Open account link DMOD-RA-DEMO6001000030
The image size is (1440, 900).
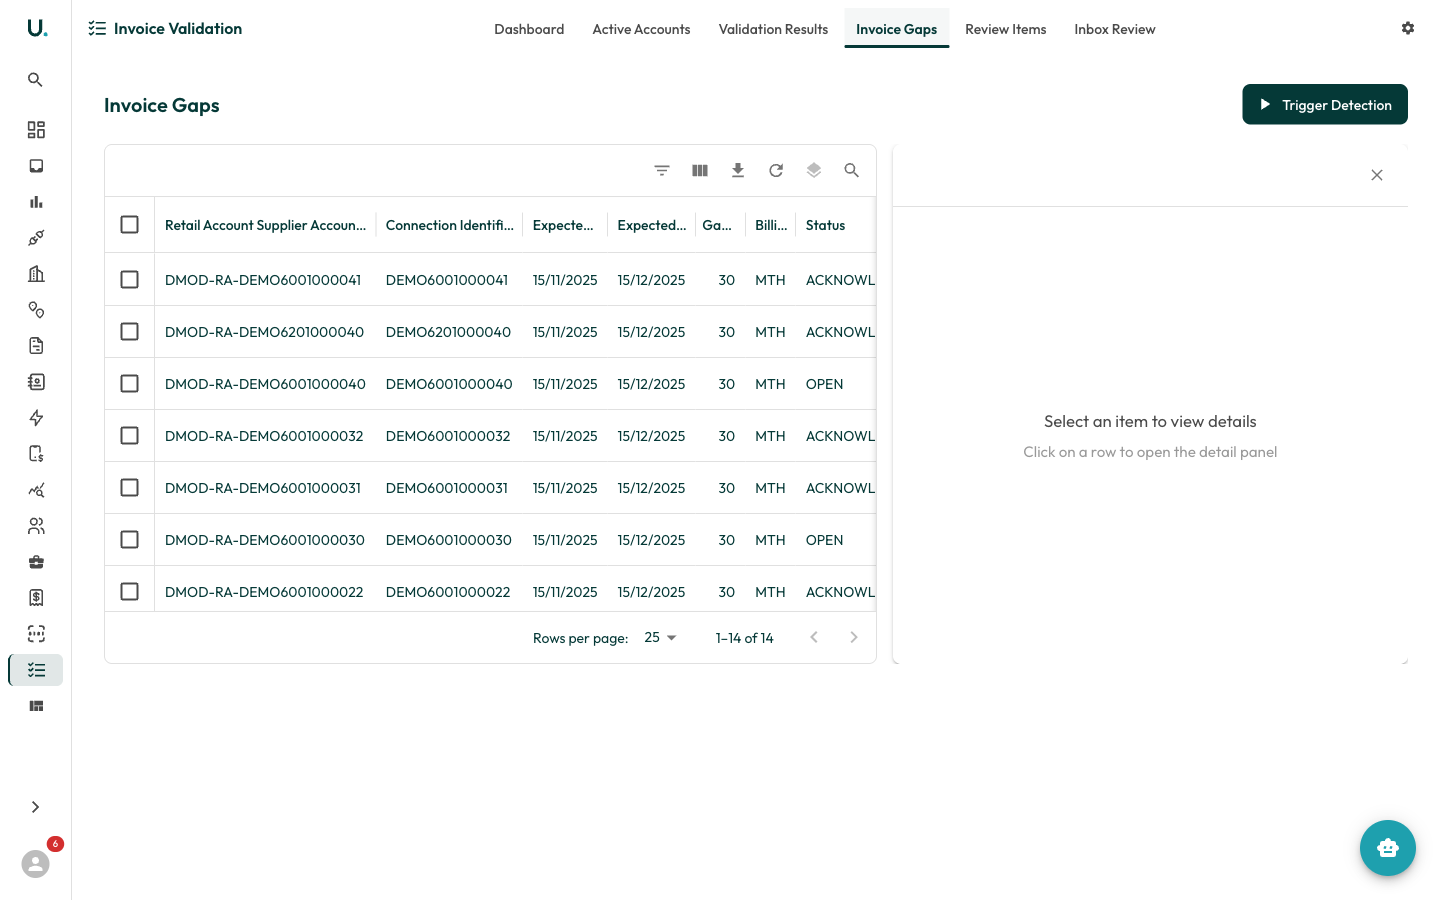click(265, 540)
